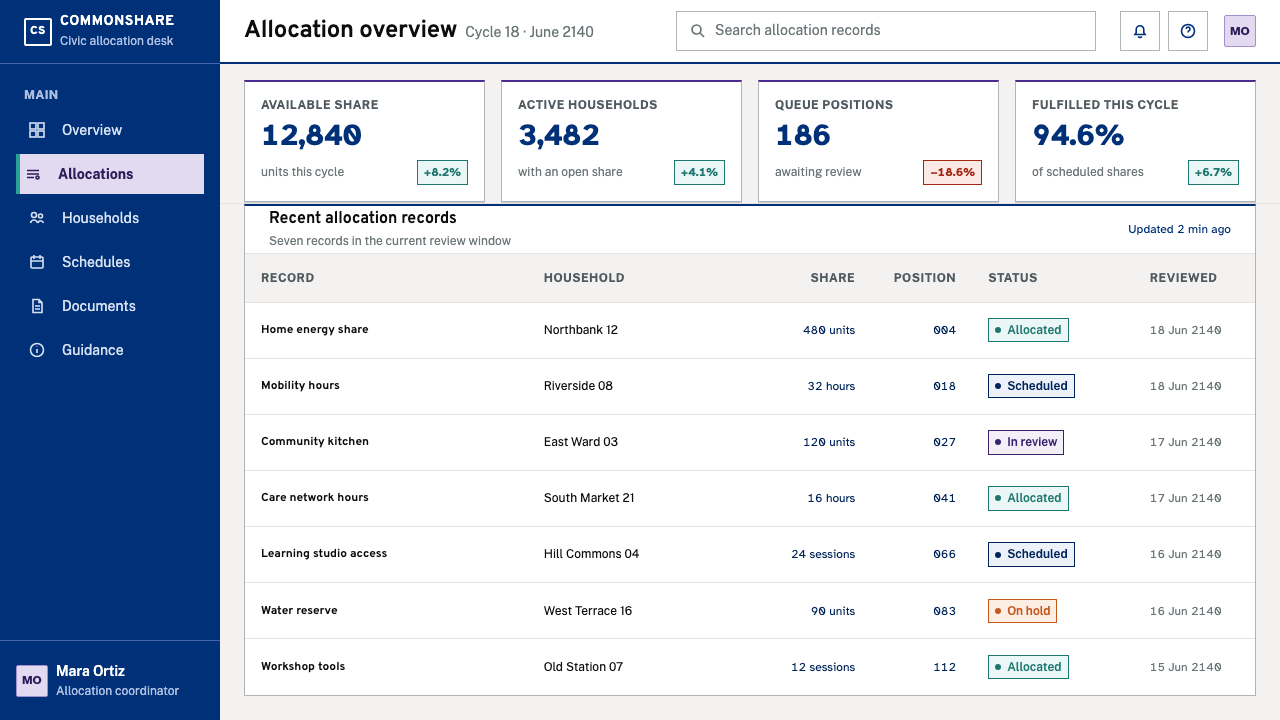This screenshot has width=1280, height=720.
Task: Click the CS CommonShare logo icon
Action: click(x=37, y=31)
